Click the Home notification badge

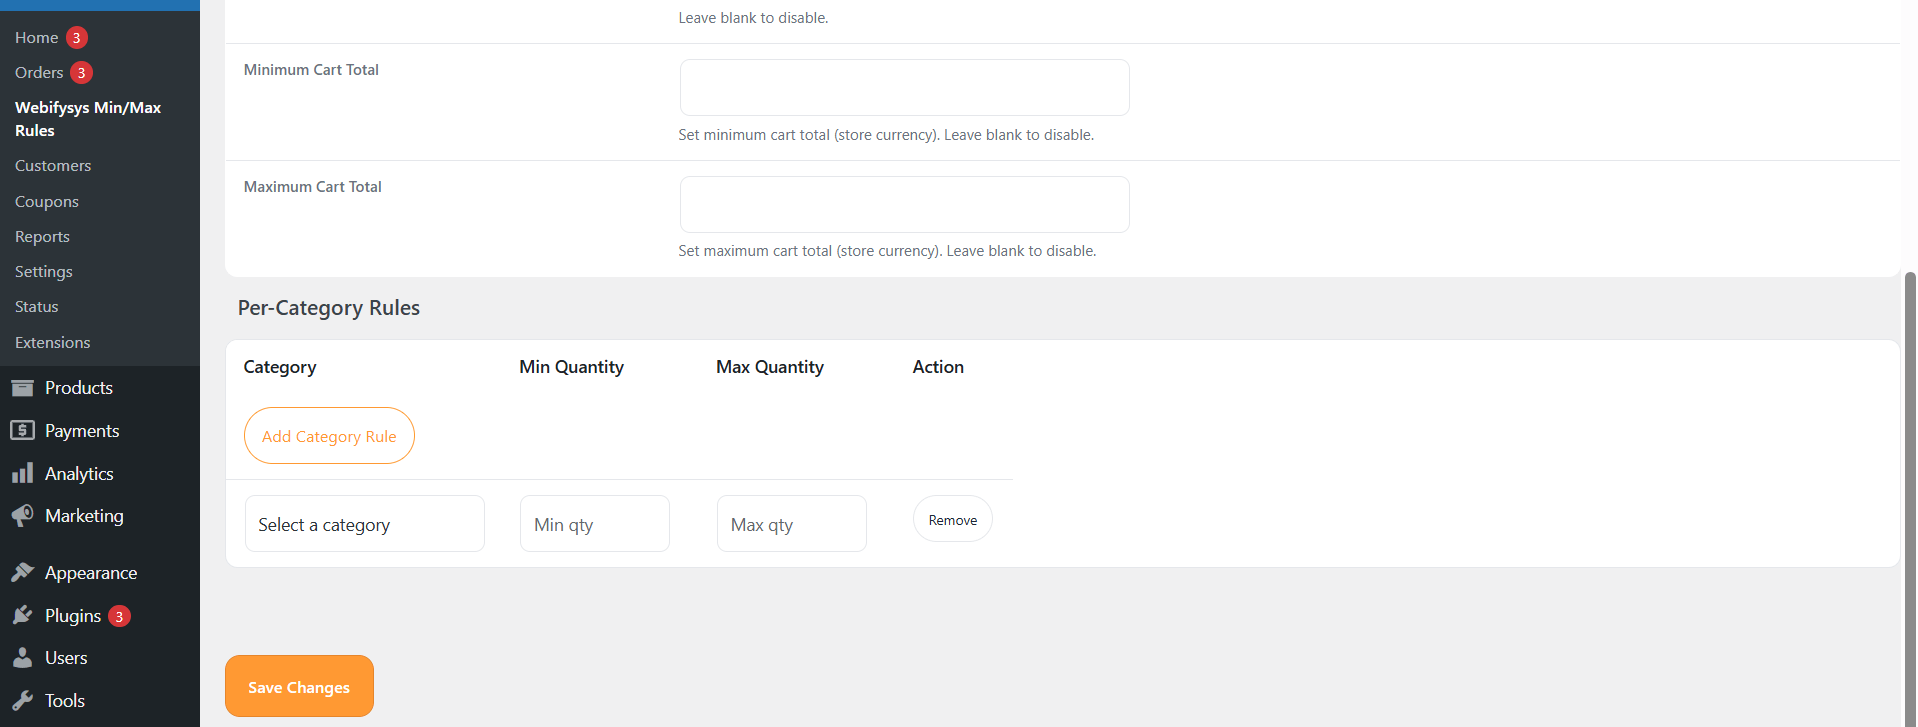(x=77, y=38)
